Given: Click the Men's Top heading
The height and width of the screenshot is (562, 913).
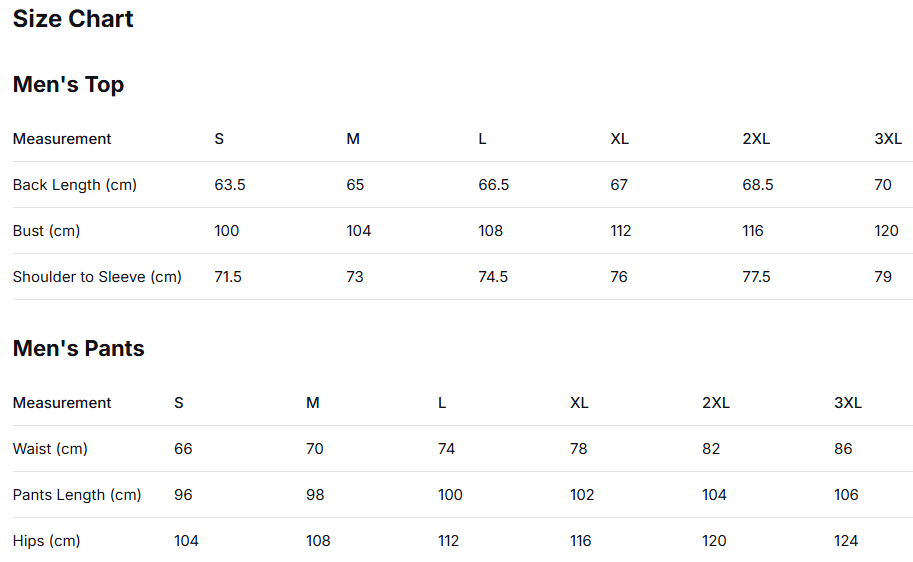Looking at the screenshot, I should point(68,85).
